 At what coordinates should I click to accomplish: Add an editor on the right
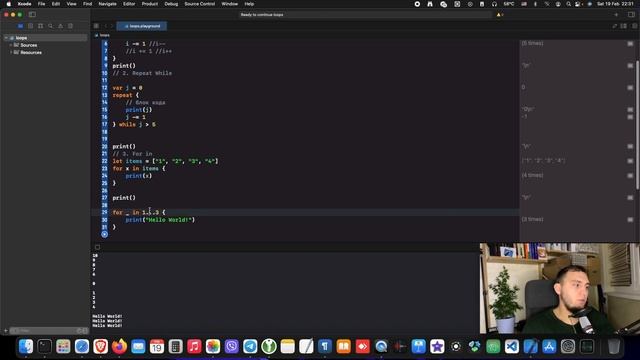pos(634,26)
